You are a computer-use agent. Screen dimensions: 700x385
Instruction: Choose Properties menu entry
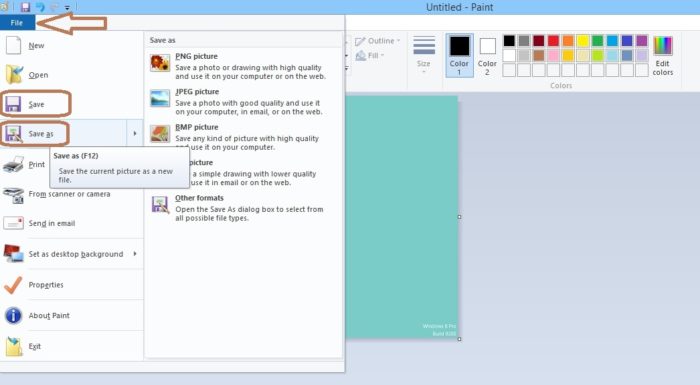(x=71, y=285)
